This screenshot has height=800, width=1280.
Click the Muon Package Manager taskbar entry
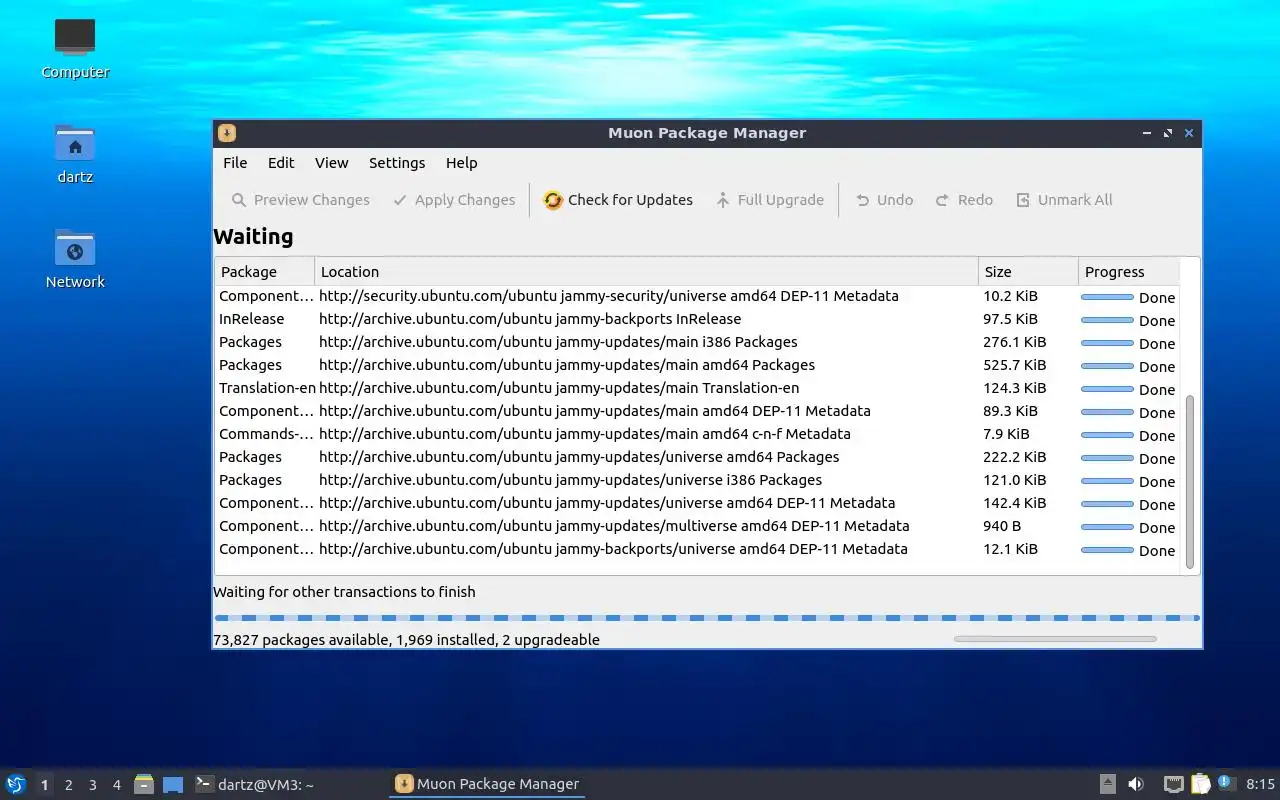487,784
